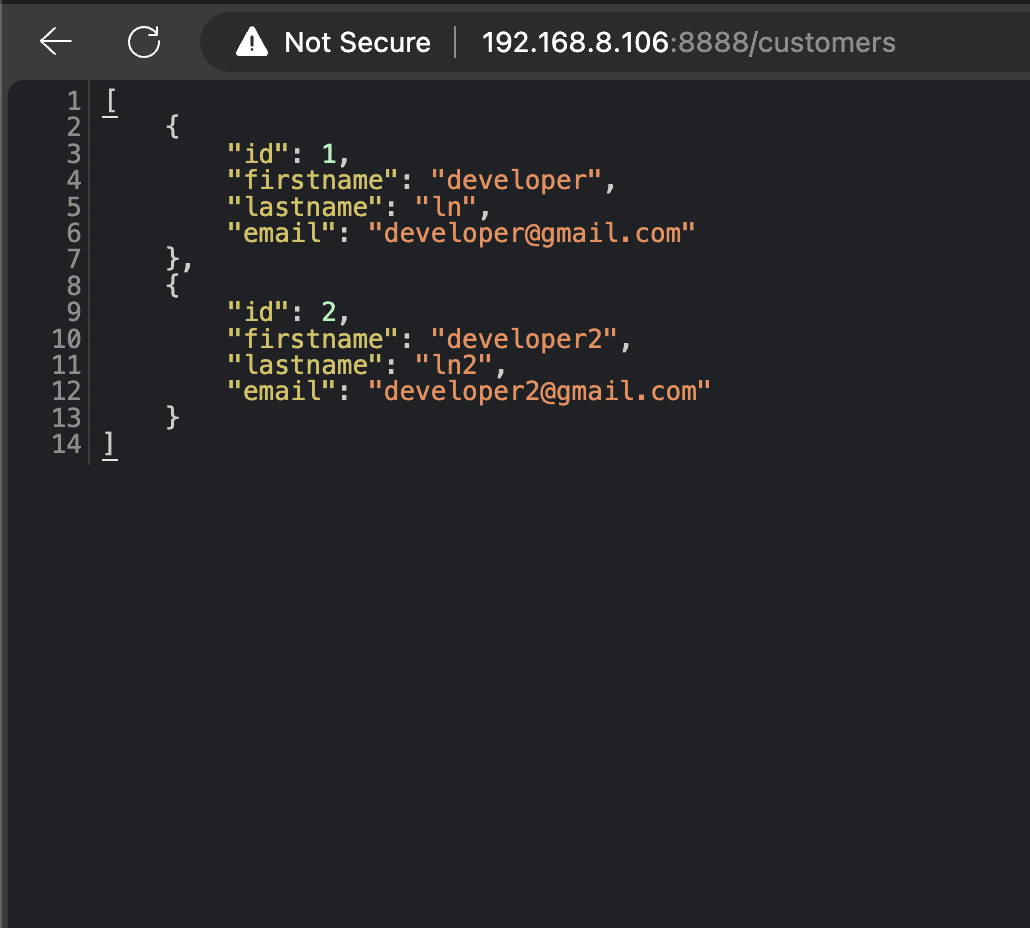Image resolution: width=1030 pixels, height=928 pixels.
Task: Click the id value 2
Action: click(329, 312)
